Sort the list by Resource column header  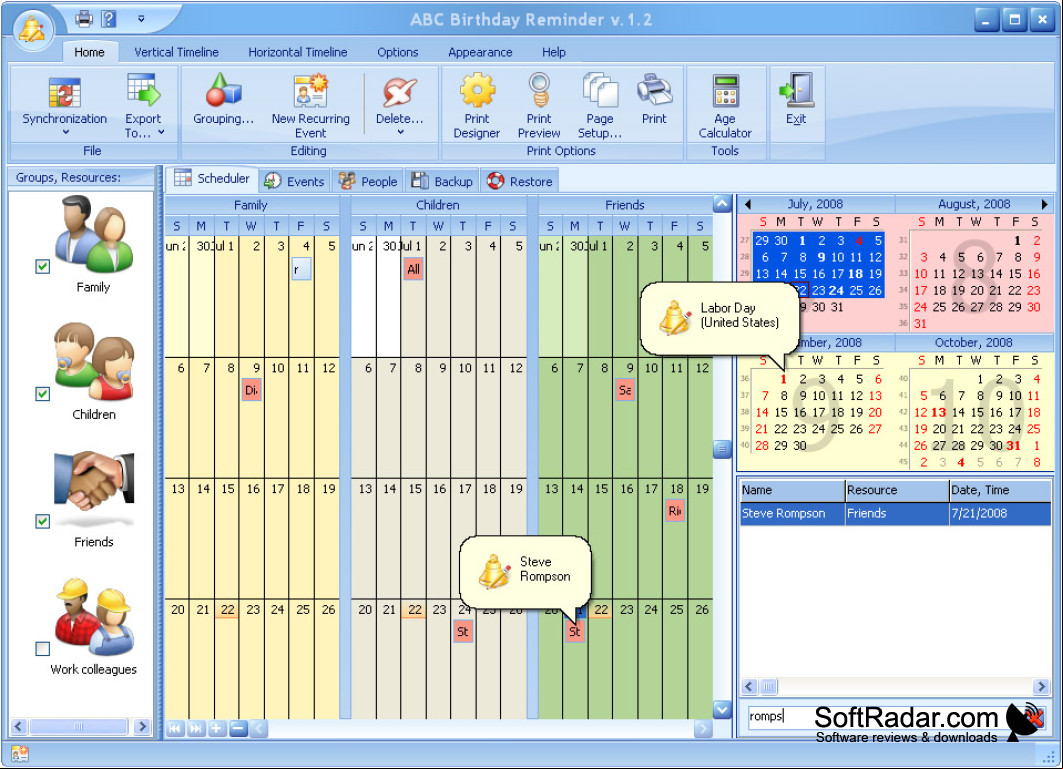pos(897,490)
